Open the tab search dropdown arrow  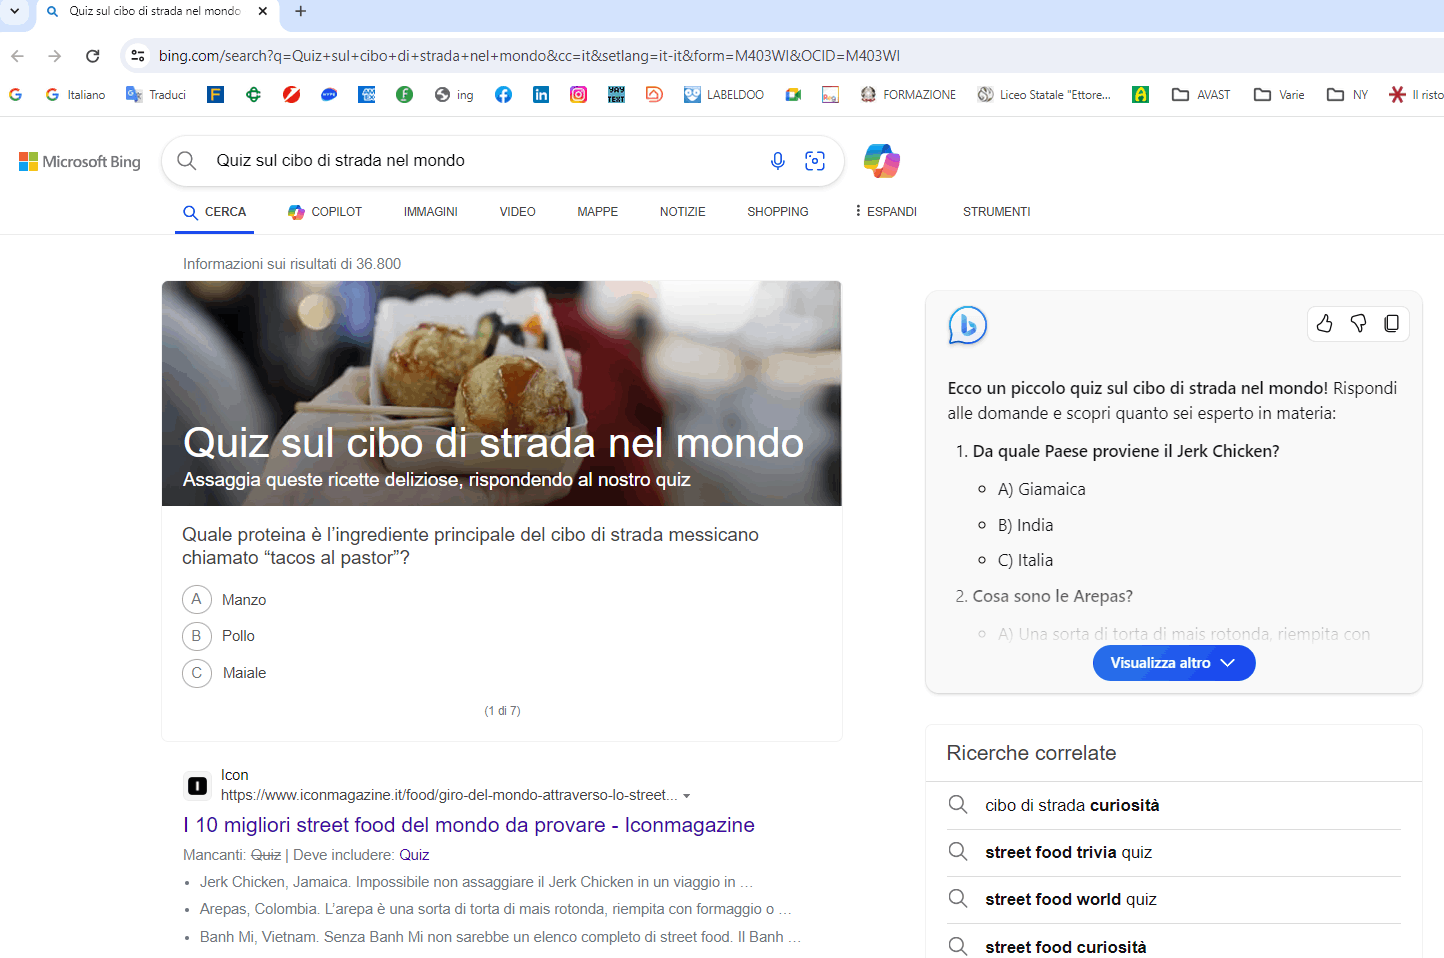pyautogui.click(x=14, y=11)
